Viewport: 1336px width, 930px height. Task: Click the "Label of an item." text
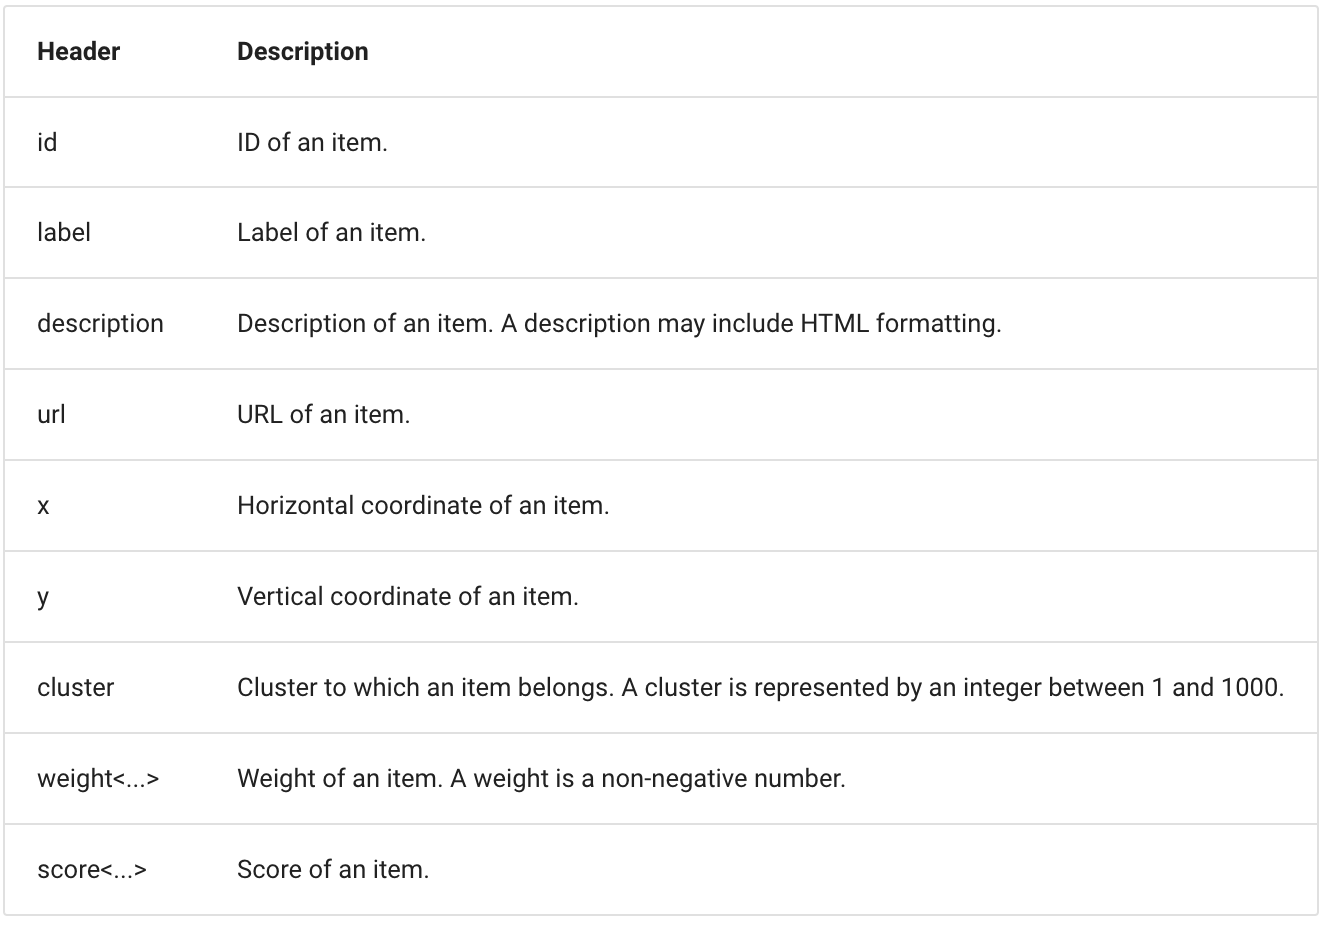[x=331, y=233]
